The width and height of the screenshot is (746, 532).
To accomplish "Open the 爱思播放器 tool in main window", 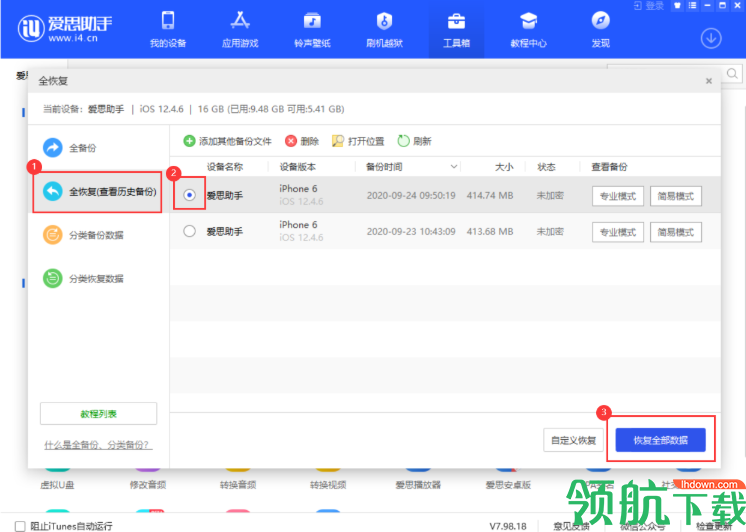I will 418,478.
